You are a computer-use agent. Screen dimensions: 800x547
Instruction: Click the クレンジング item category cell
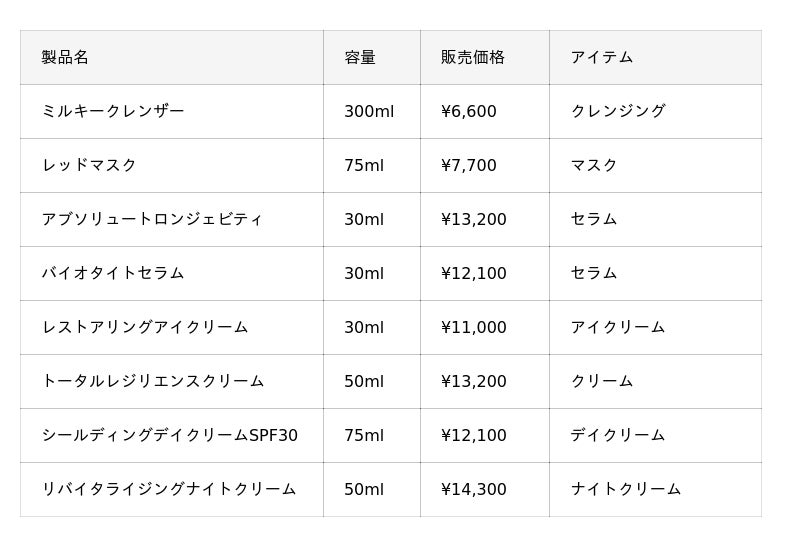(x=618, y=112)
